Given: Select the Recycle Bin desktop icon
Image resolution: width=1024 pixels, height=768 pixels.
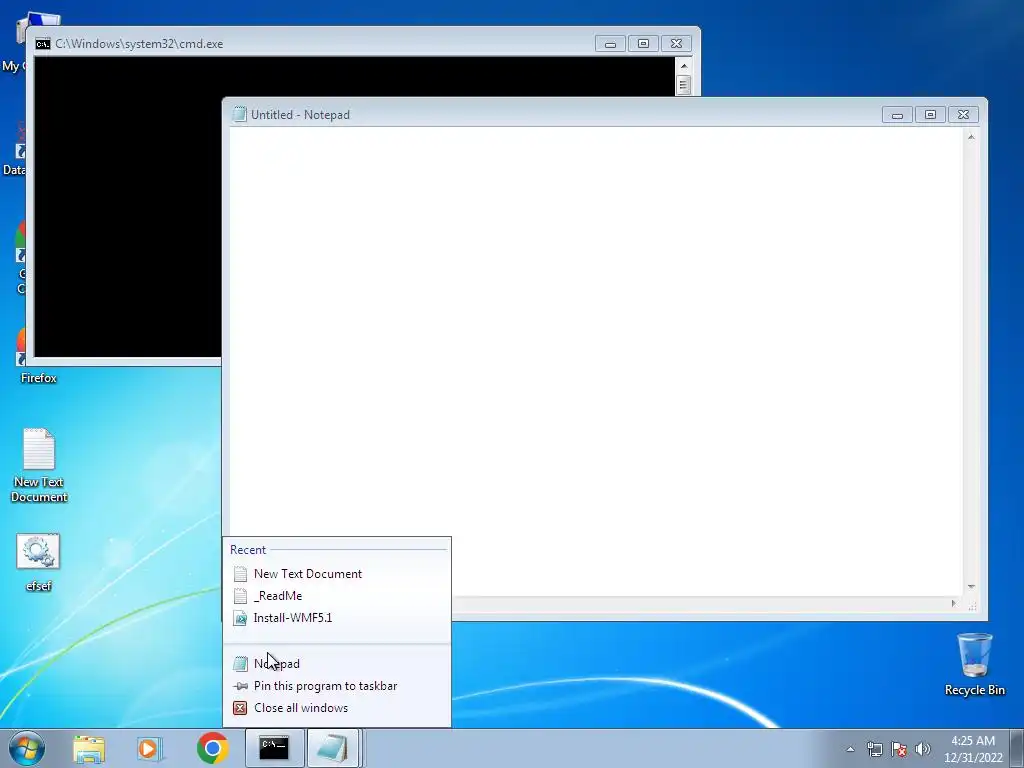Looking at the screenshot, I should click(974, 664).
